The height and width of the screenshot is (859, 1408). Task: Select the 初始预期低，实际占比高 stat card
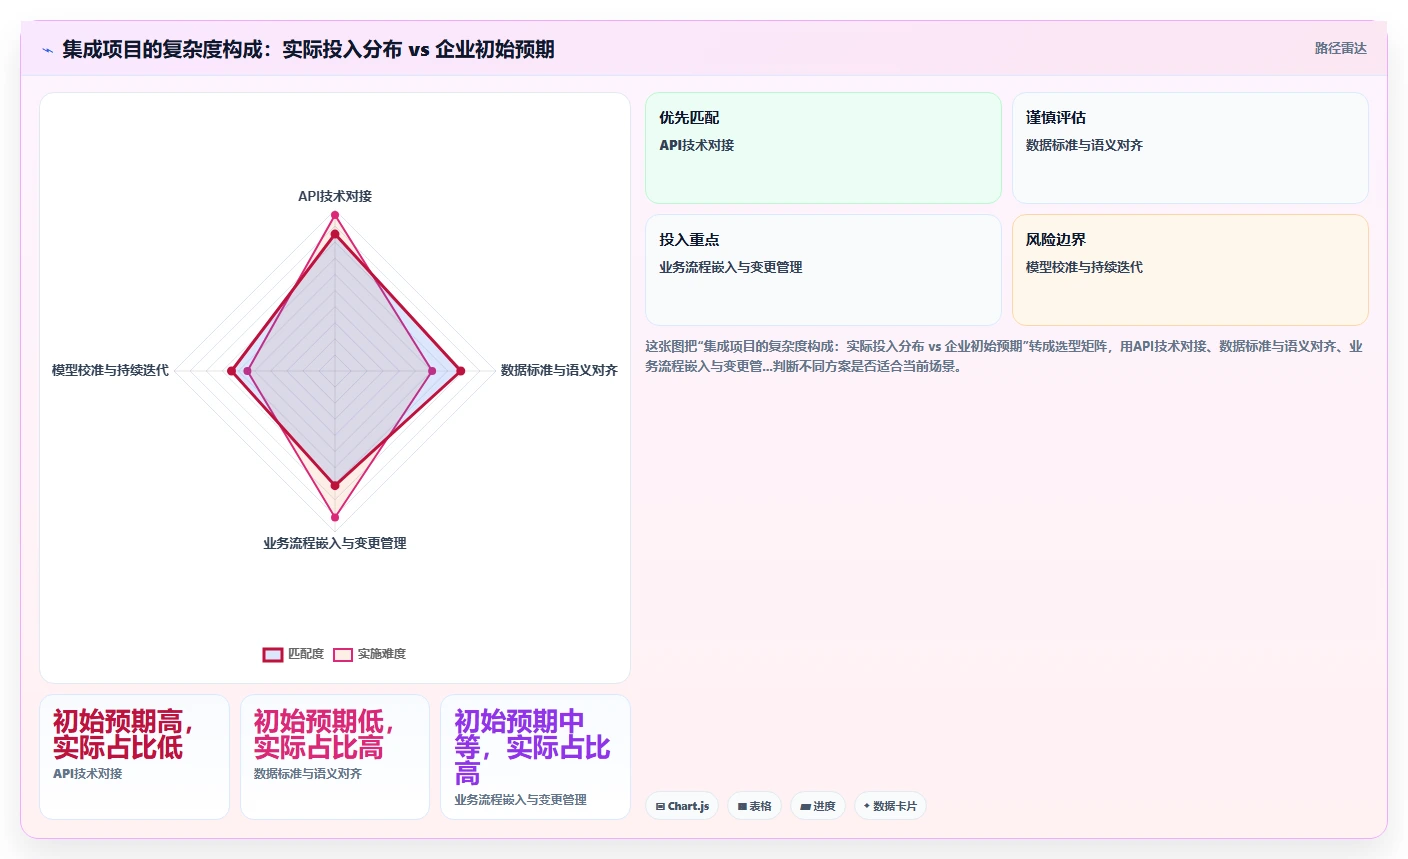pos(335,757)
